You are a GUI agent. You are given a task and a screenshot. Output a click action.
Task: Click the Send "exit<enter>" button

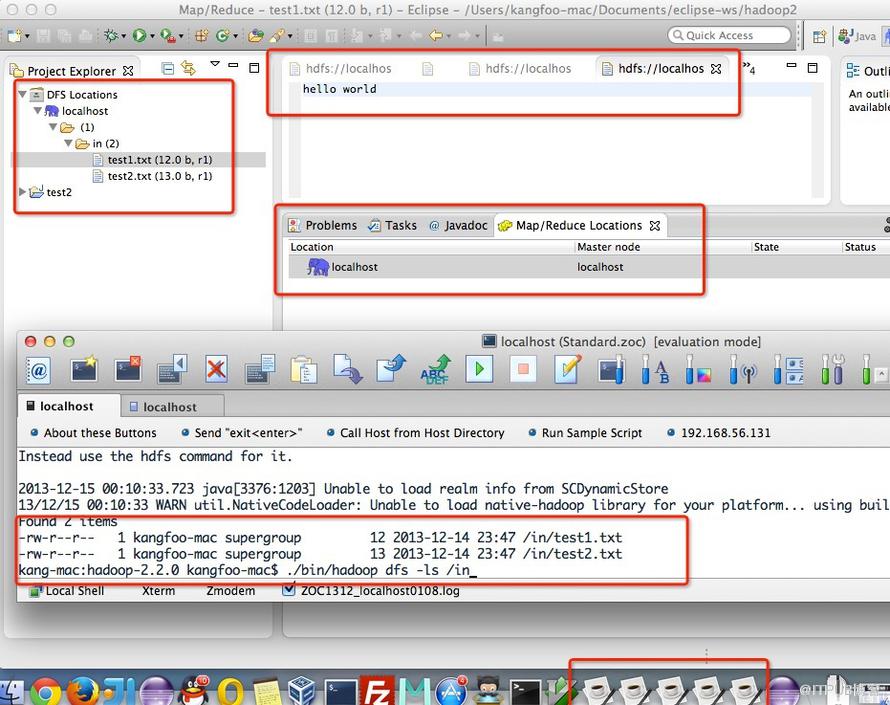click(x=242, y=433)
